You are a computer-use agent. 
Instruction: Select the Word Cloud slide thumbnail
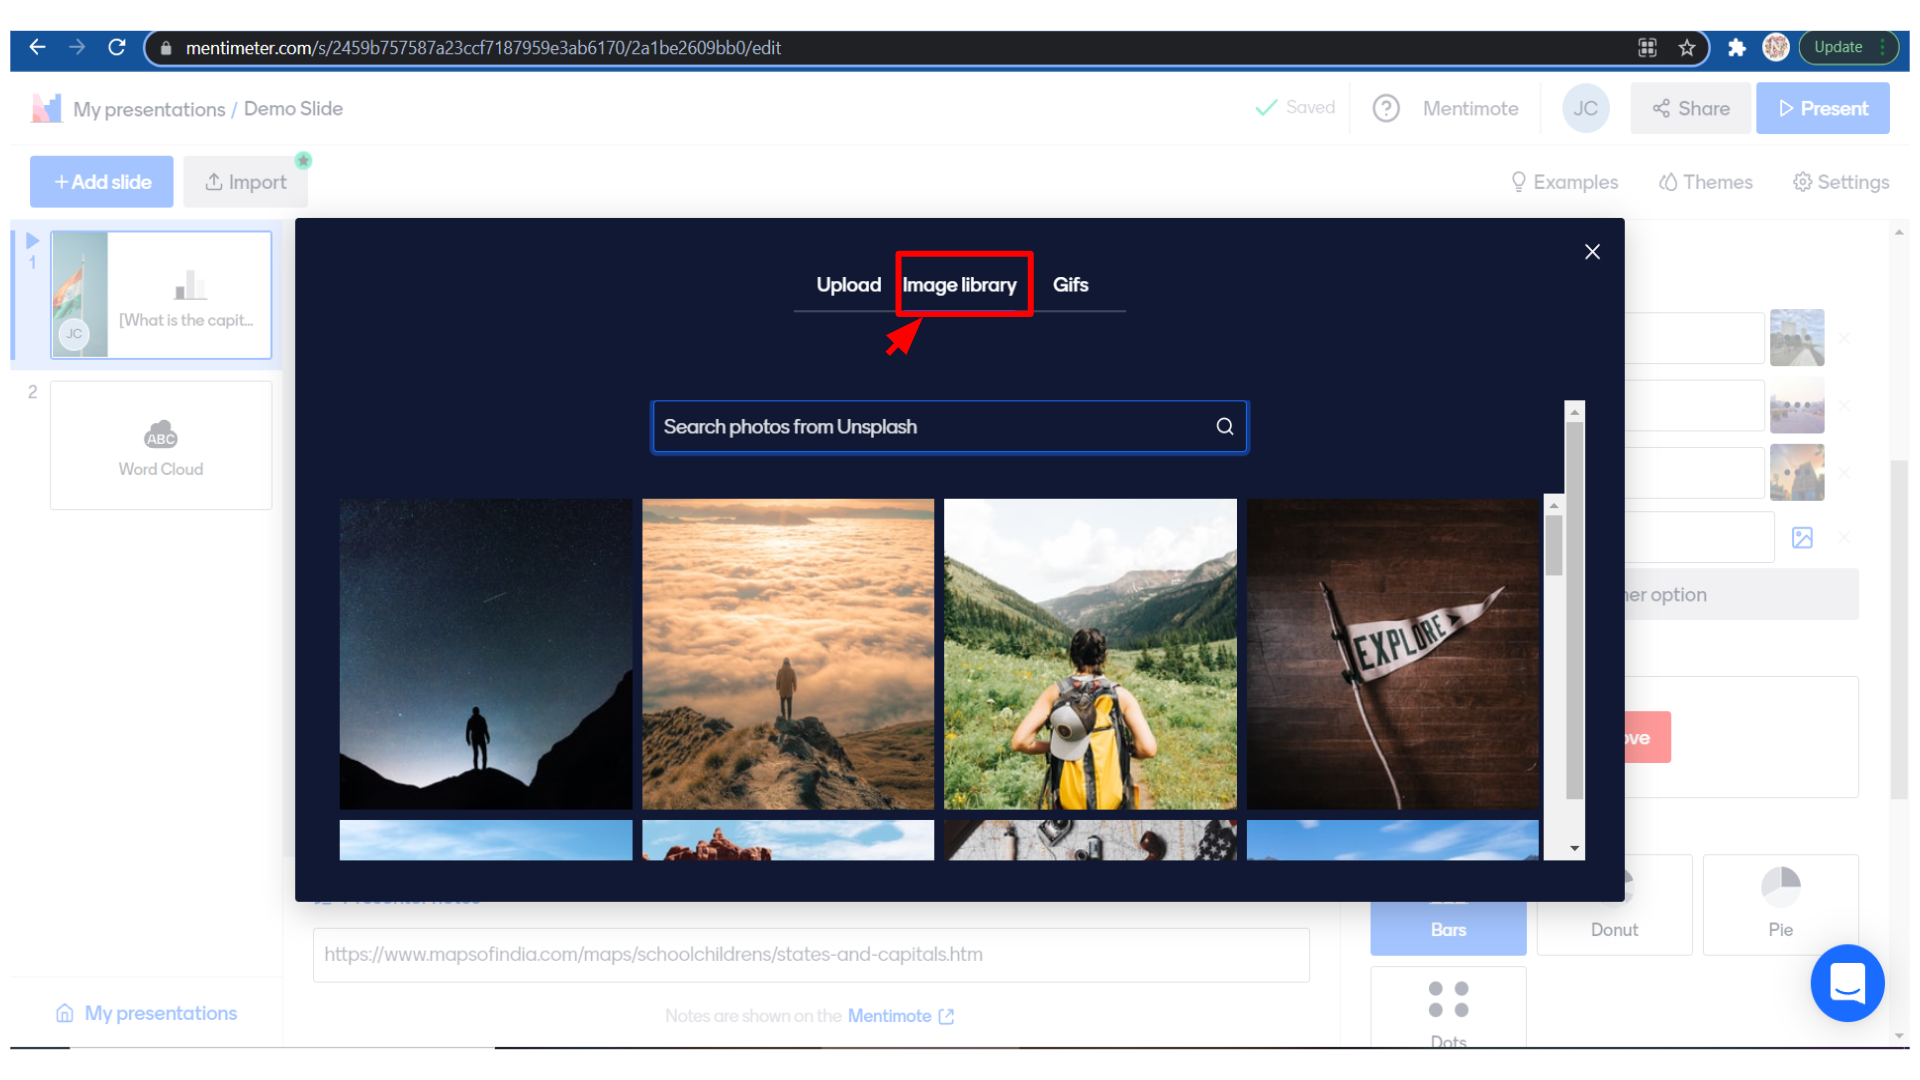161,445
